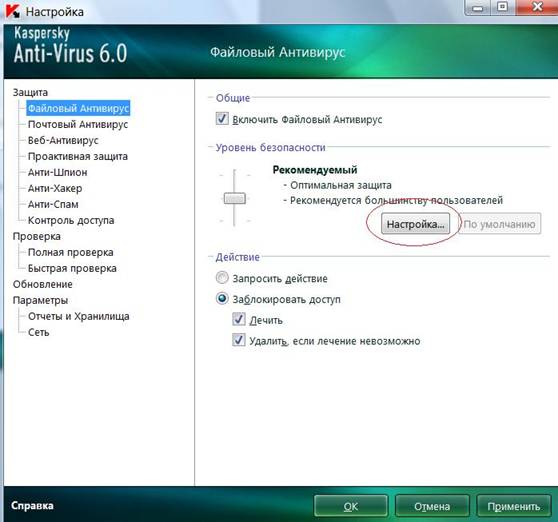Select Отчеты и Хранилища item
Image resolution: width=558 pixels, height=522 pixels.
tap(78, 317)
